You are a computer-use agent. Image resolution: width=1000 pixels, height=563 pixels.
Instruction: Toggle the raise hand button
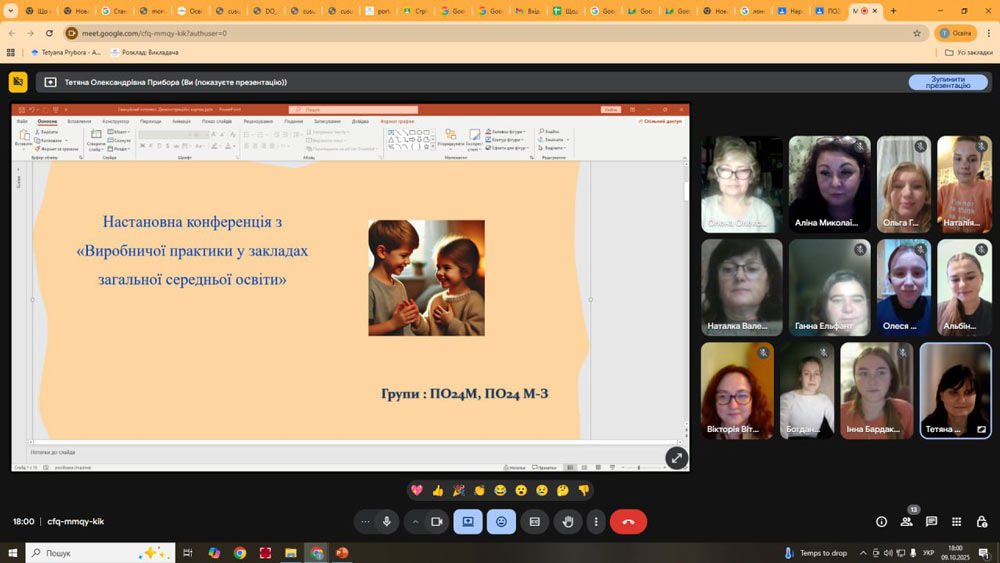click(x=568, y=521)
